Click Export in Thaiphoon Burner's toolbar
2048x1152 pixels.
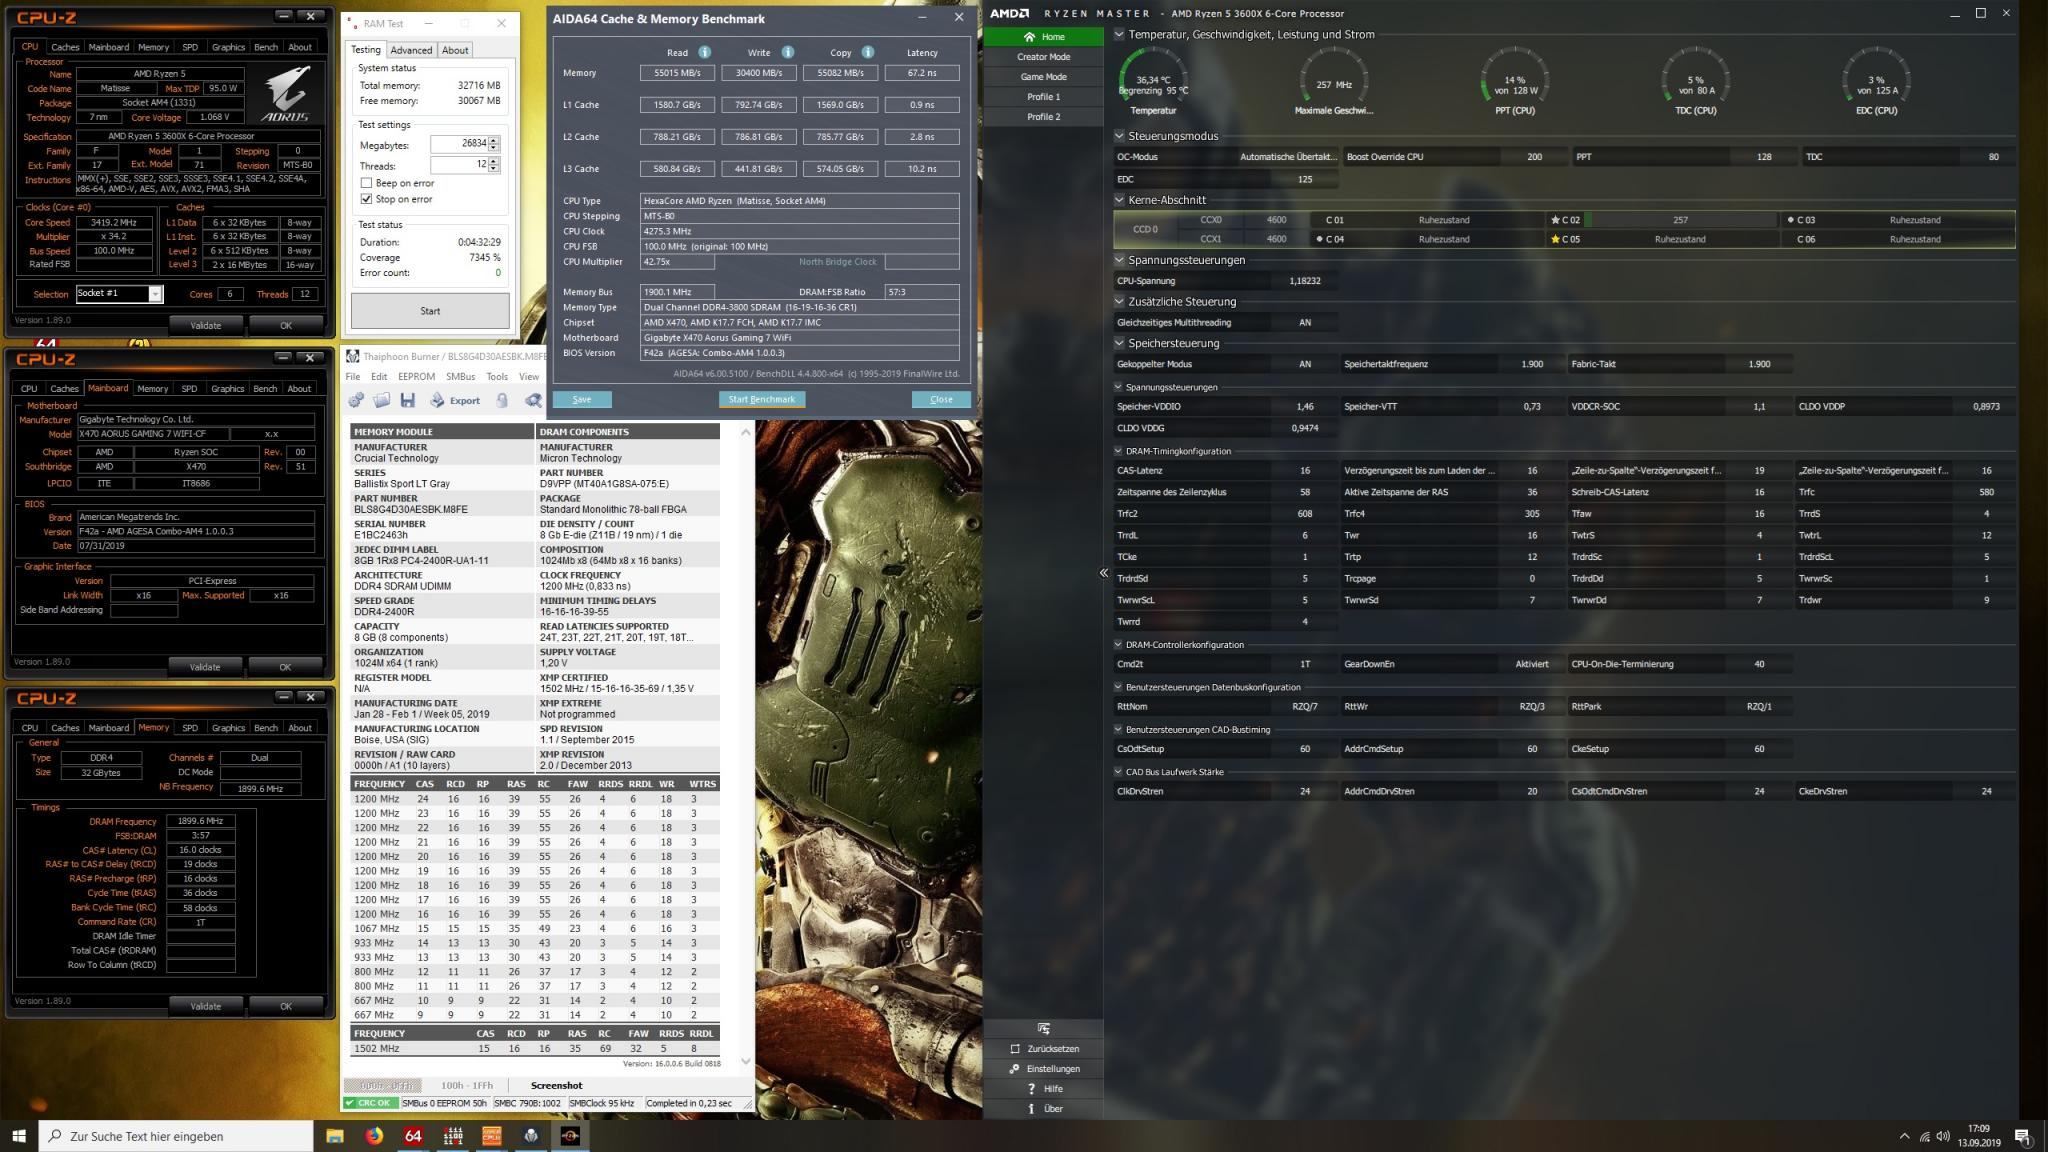(455, 400)
